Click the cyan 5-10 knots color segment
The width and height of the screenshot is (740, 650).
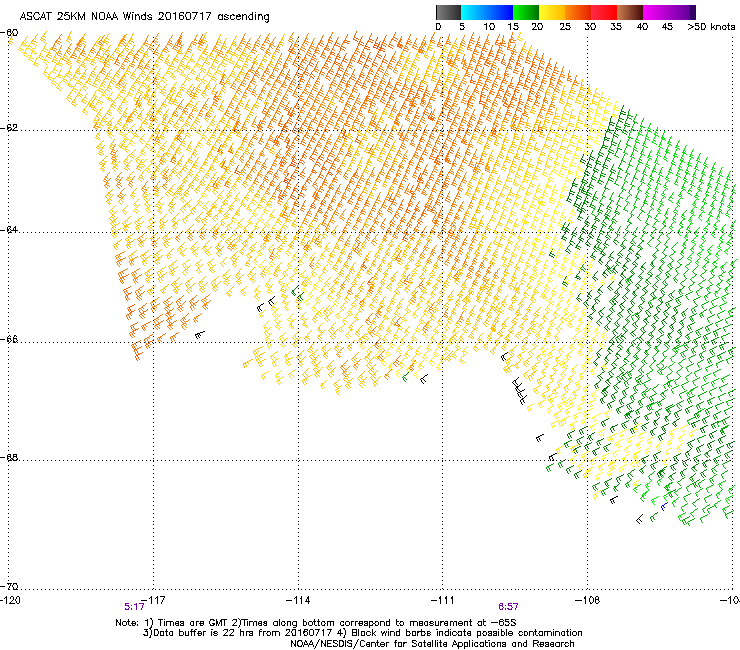coord(474,12)
